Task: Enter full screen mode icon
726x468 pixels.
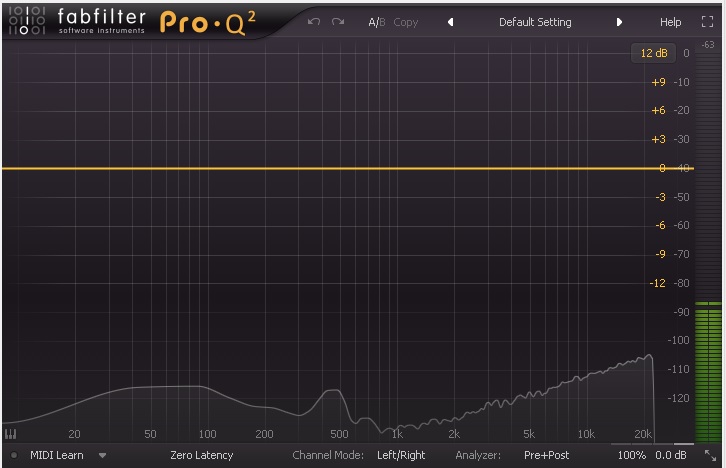Action: point(707,22)
